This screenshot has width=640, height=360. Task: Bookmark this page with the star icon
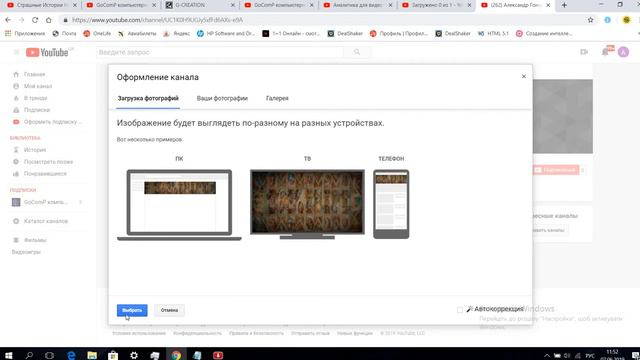[x=590, y=20]
